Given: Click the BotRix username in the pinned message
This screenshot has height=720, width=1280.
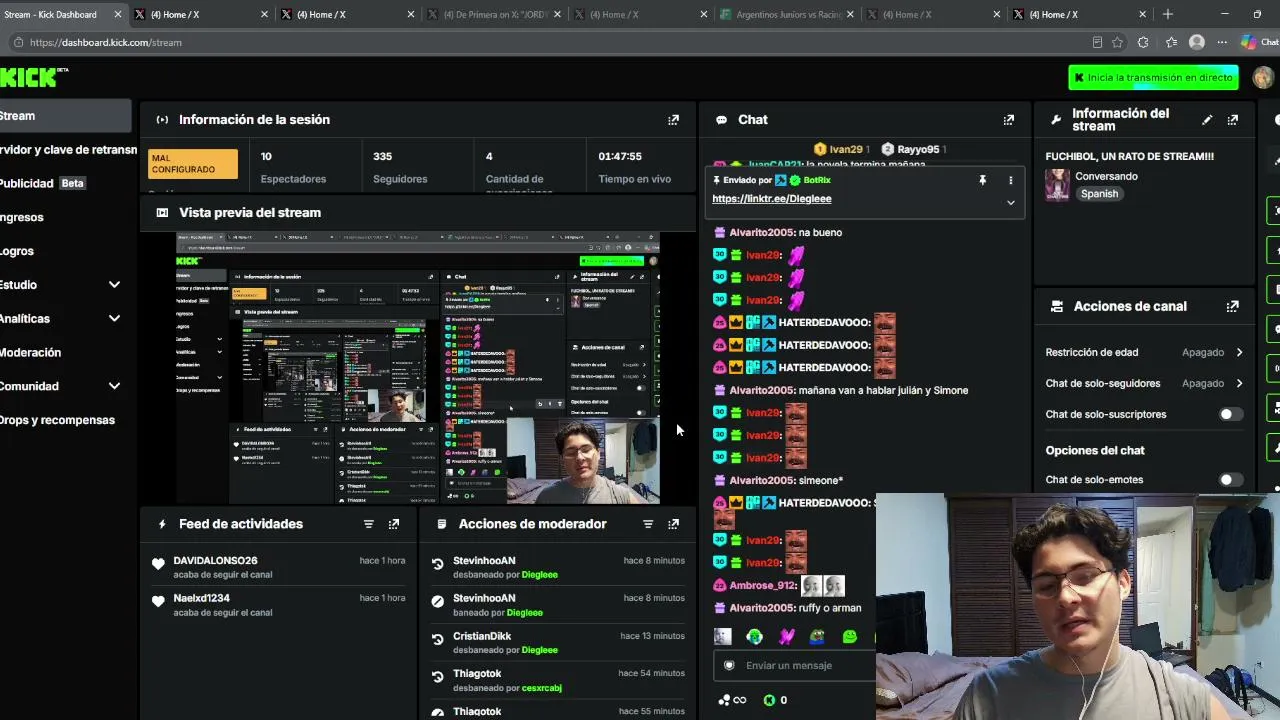Looking at the screenshot, I should pos(817,180).
